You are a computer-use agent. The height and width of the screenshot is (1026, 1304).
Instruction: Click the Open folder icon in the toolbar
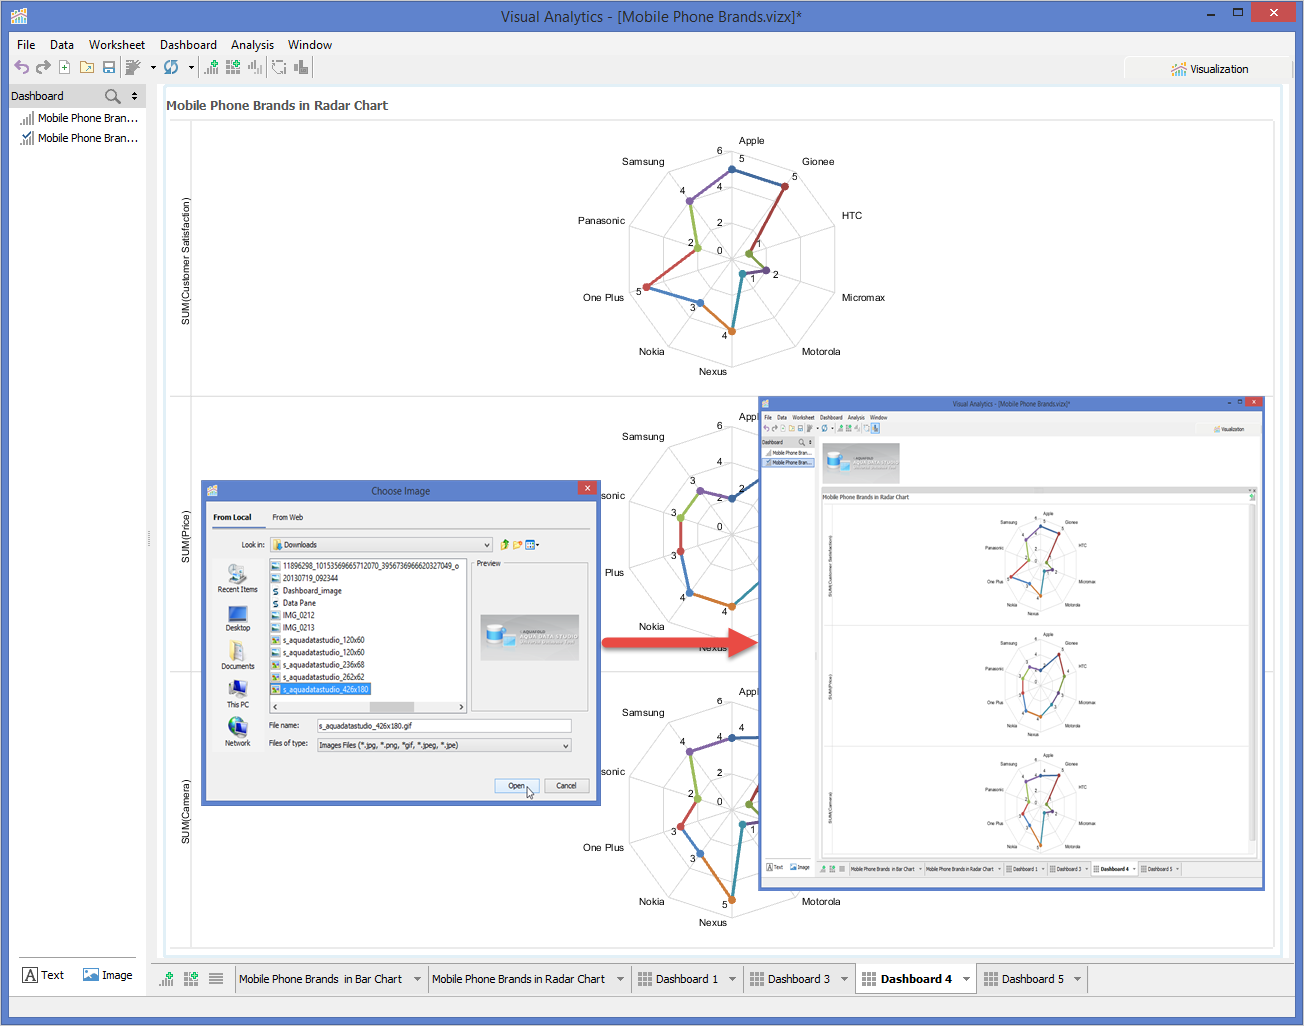[x=87, y=67]
